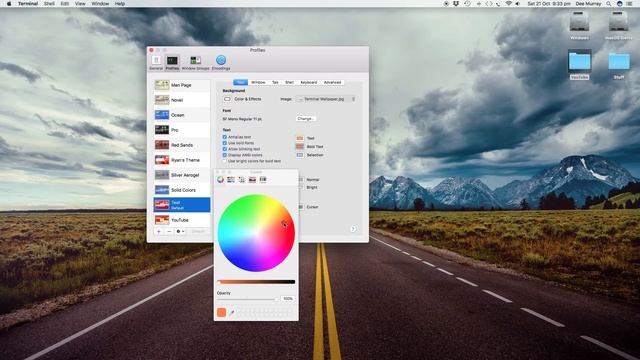Switch to the Text tab

pyautogui.click(x=240, y=82)
